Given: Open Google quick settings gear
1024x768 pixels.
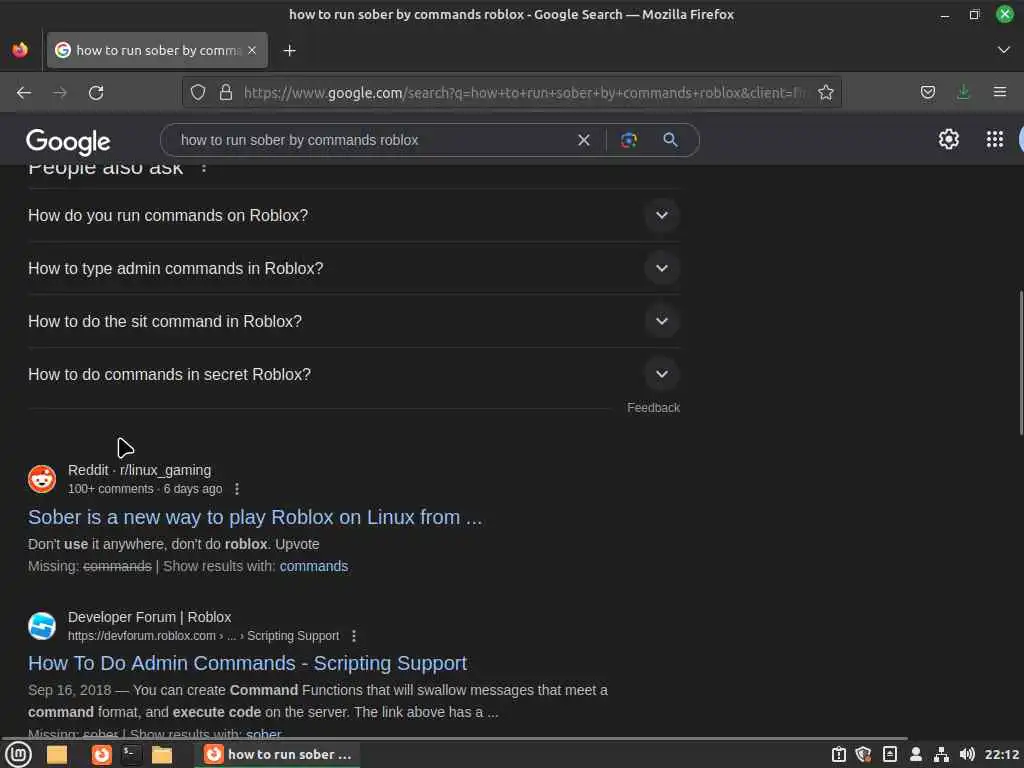Looking at the screenshot, I should [948, 139].
